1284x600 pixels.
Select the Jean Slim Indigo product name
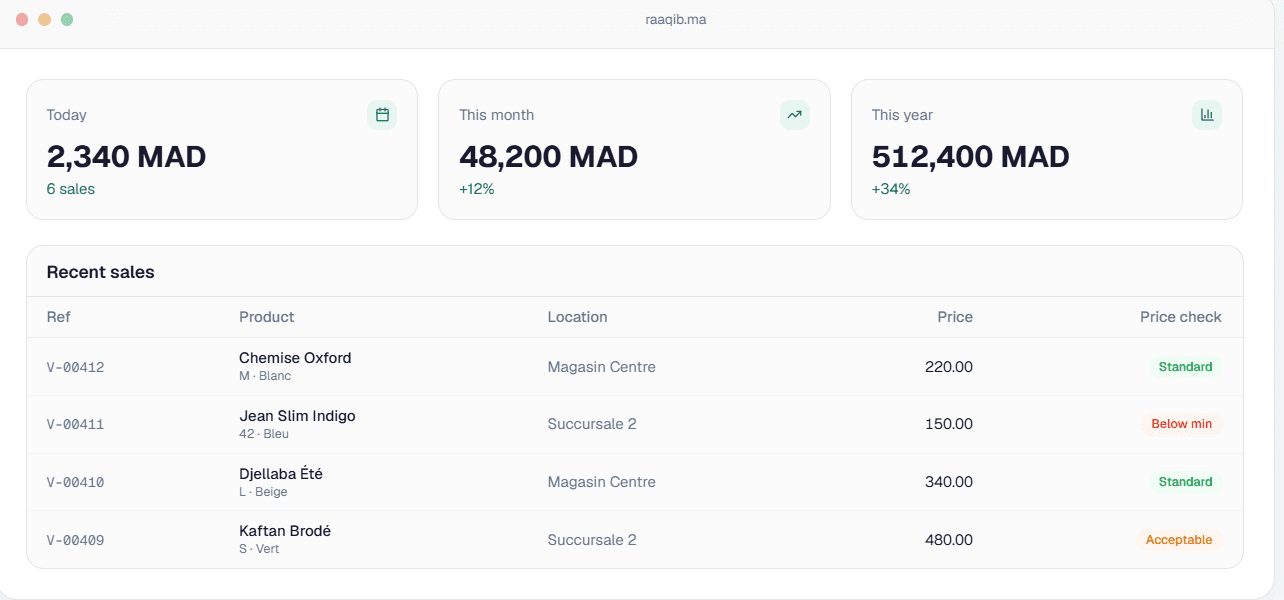pos(297,416)
